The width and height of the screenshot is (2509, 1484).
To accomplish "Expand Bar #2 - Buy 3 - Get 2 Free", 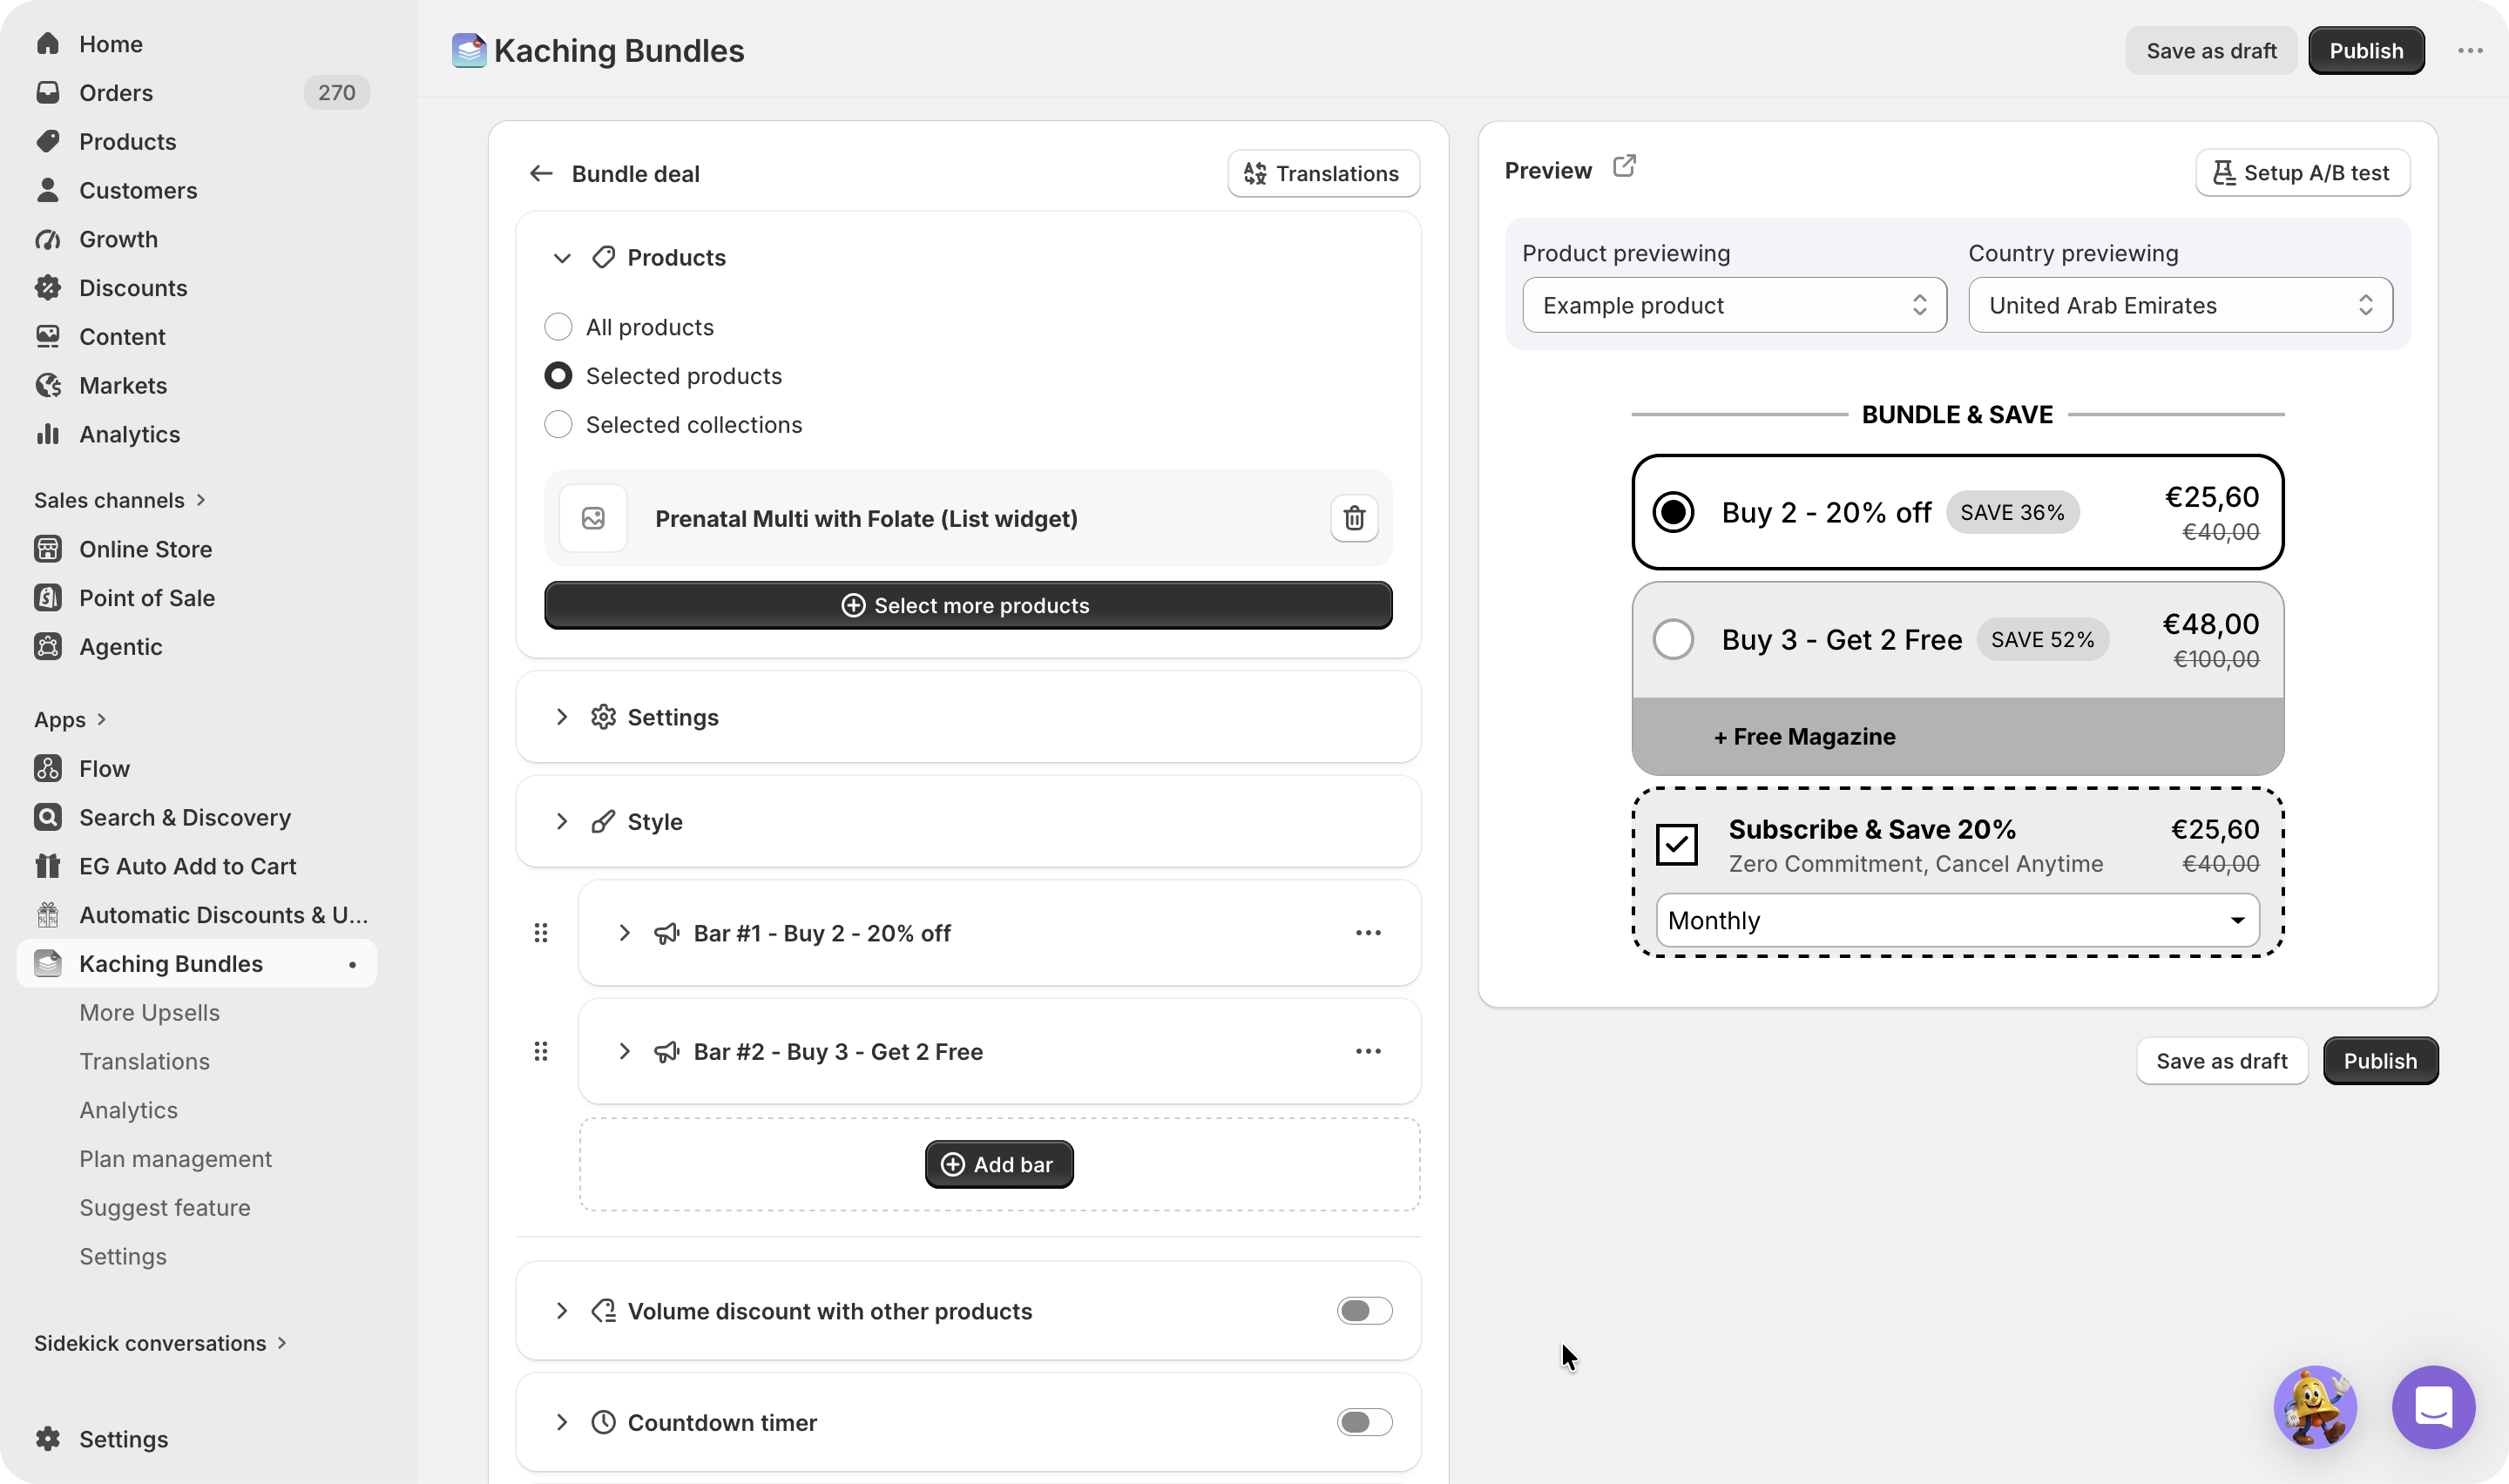I will tap(624, 1051).
